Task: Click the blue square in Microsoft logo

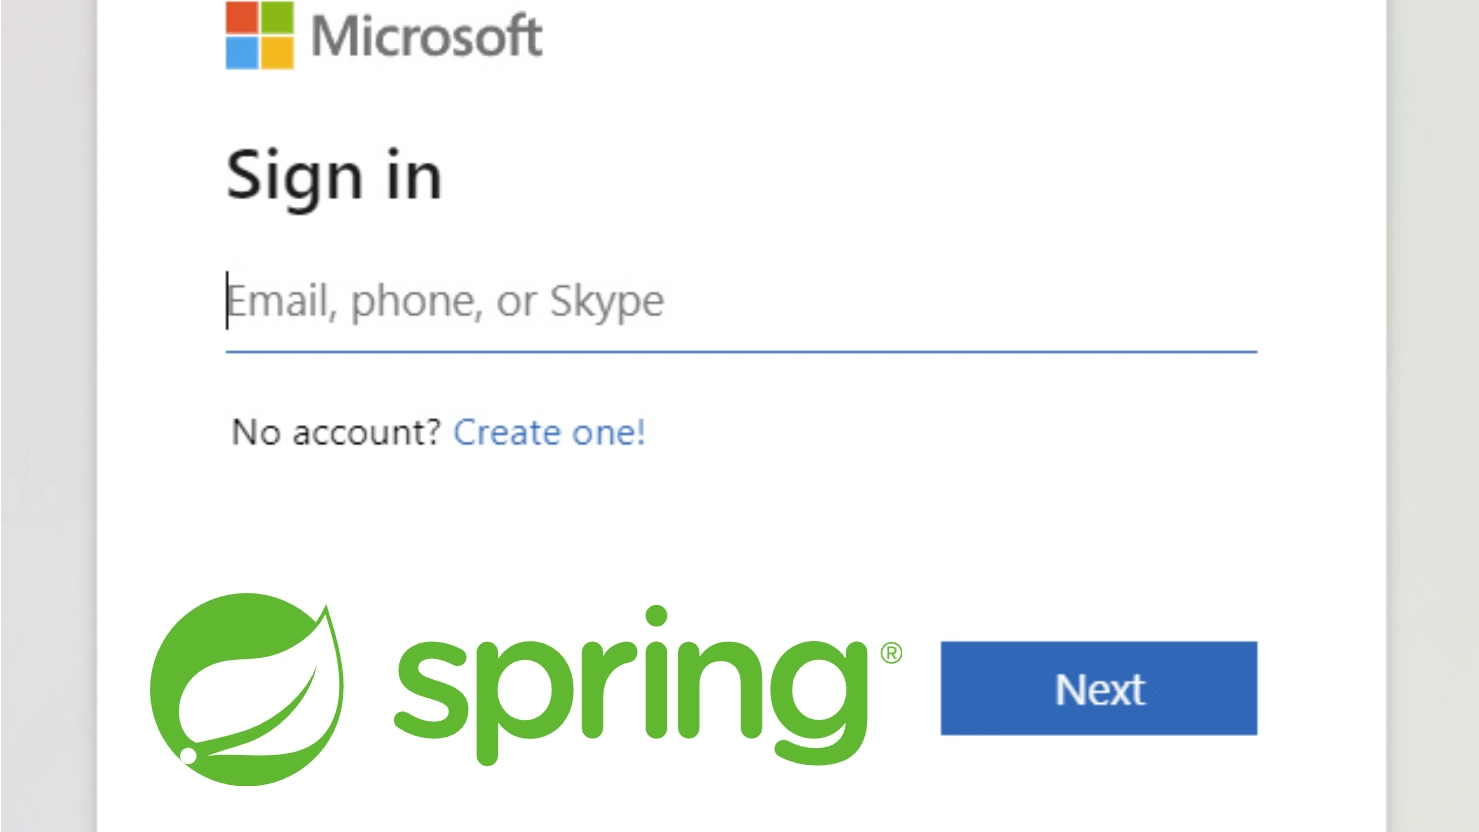Action: pyautogui.click(x=241, y=53)
